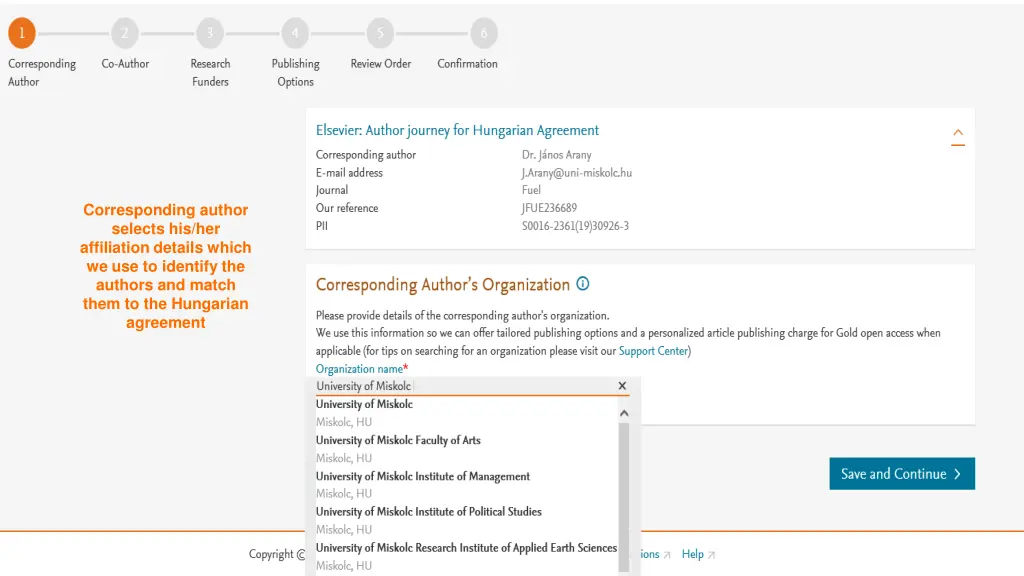This screenshot has width=1024, height=576.
Task: Open the Support Center link
Action: click(653, 351)
